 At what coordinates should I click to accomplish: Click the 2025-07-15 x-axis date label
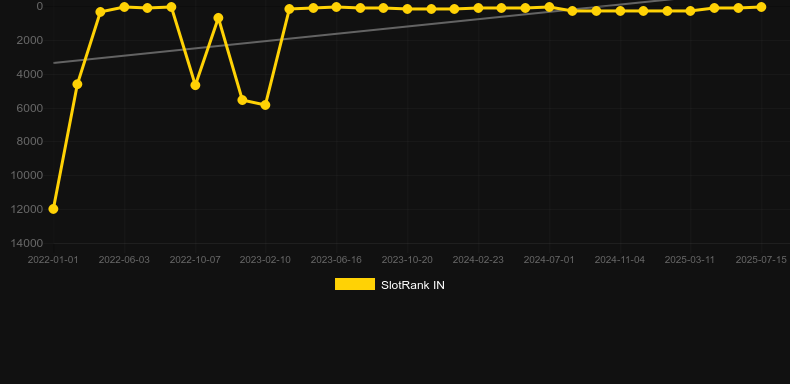[761, 260]
